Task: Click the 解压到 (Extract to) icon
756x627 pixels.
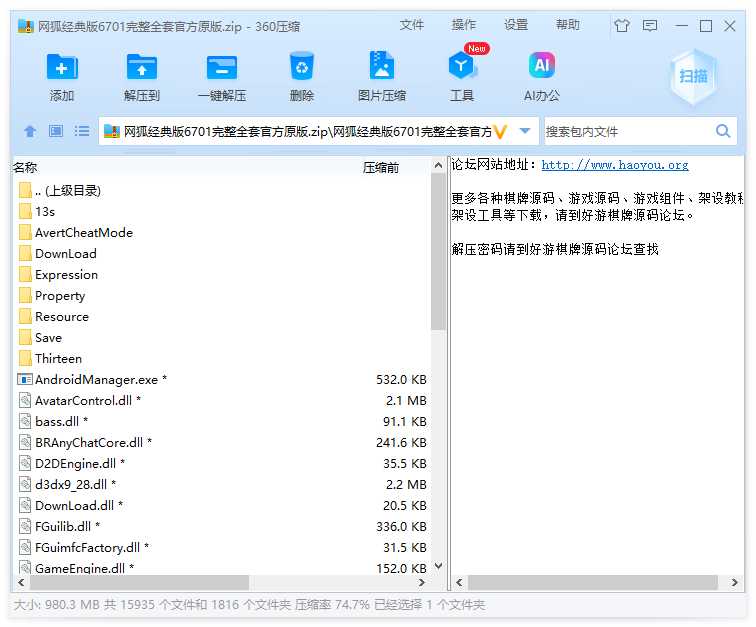Action: click(x=142, y=67)
